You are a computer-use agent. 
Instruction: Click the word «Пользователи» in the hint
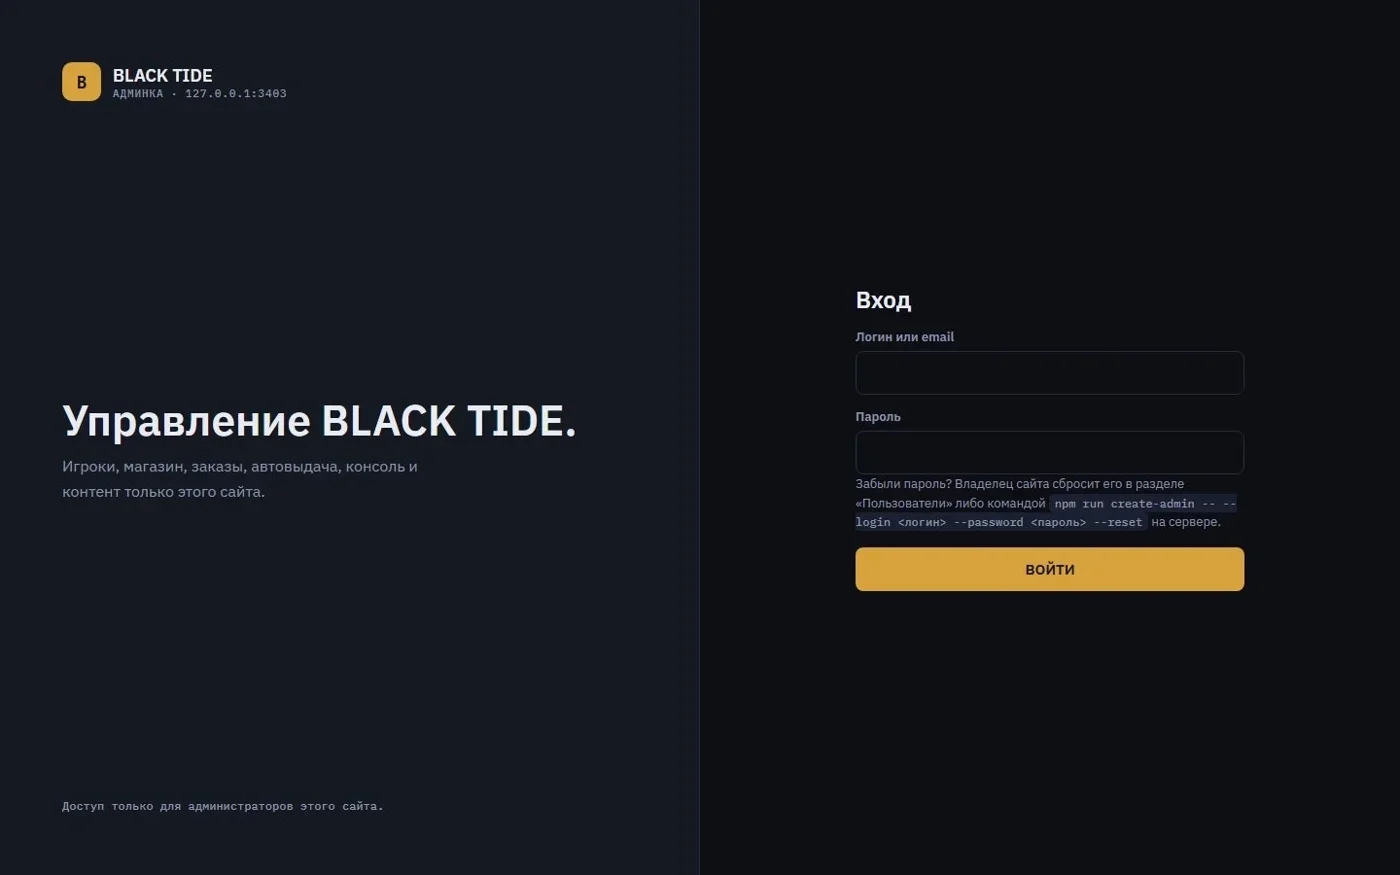tap(903, 503)
